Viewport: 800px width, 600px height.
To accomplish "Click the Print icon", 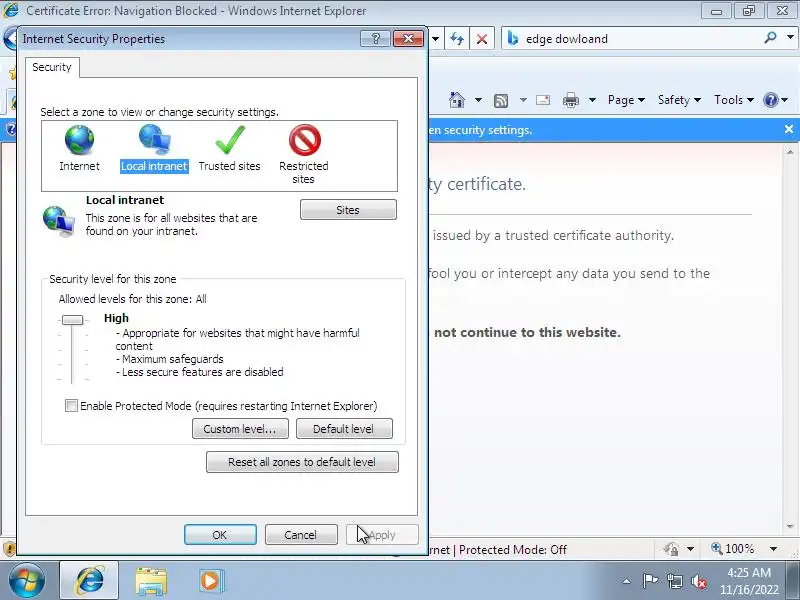I will point(571,100).
